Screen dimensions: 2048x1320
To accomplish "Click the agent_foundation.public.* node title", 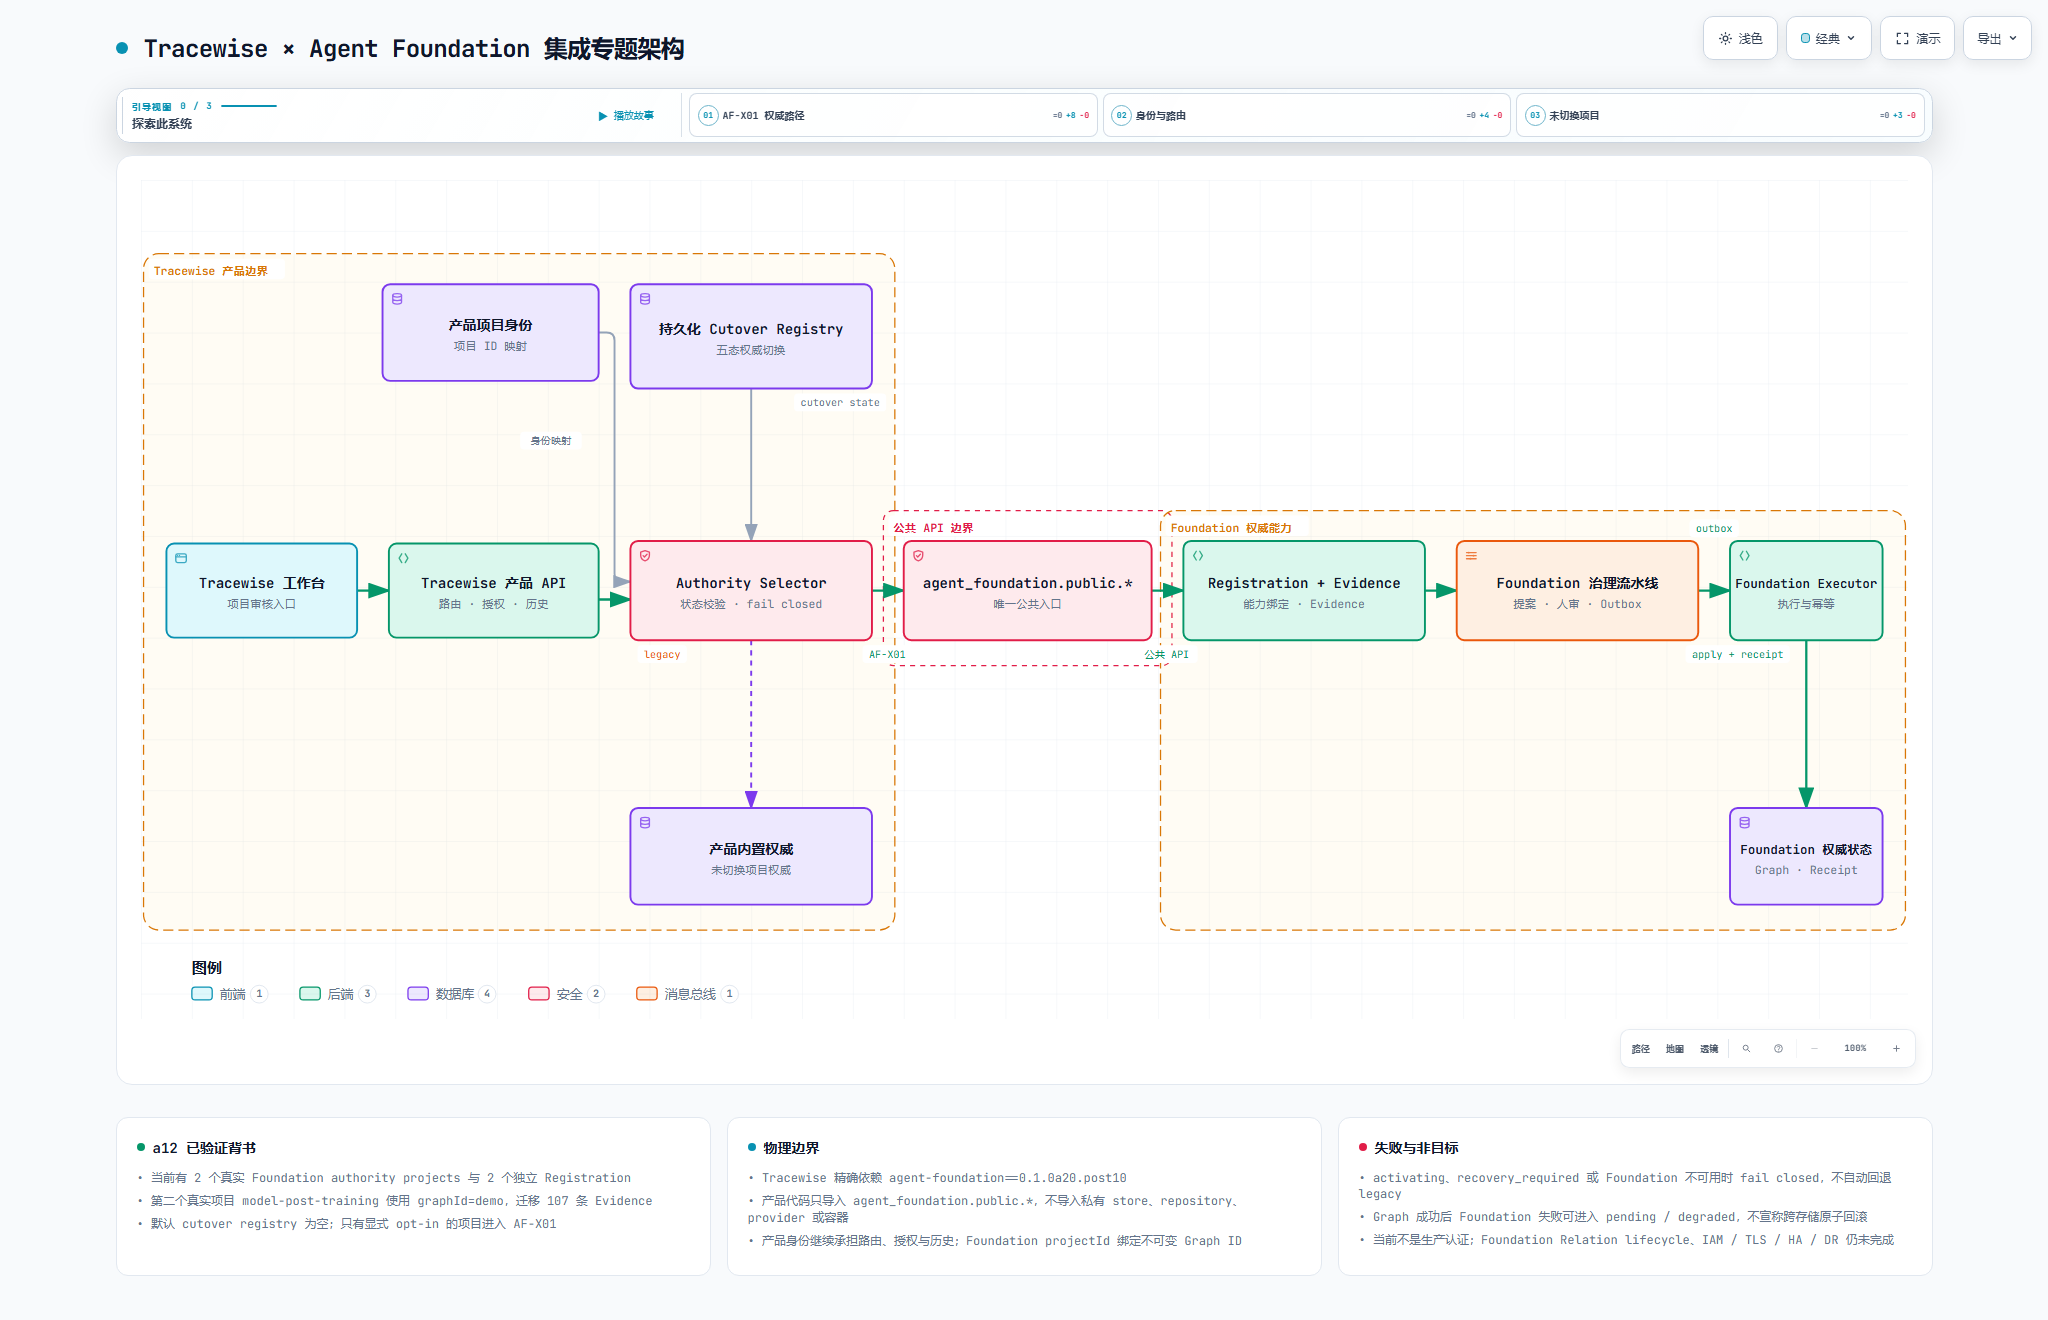I will (x=1028, y=583).
